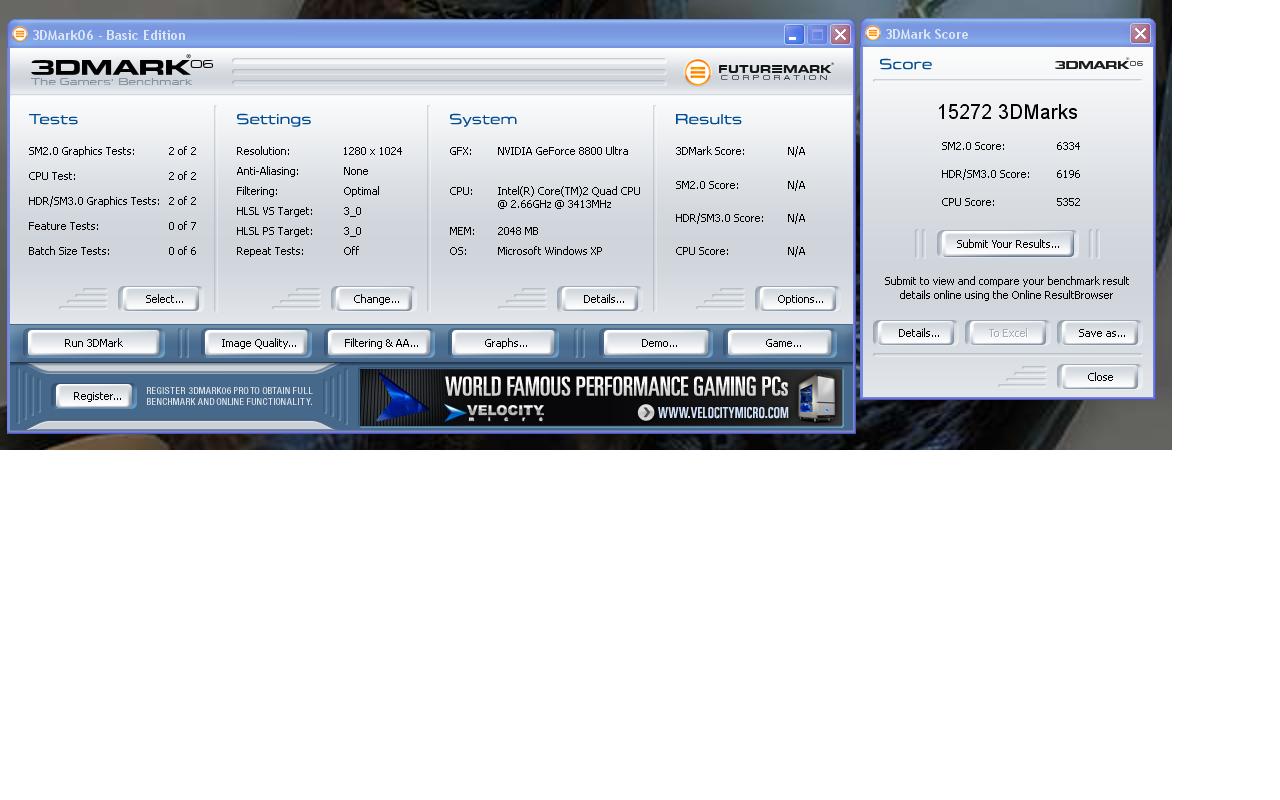Viewport: 1280px width, 800px height.
Task: Click the CPU Score value 5352
Action: (1068, 202)
